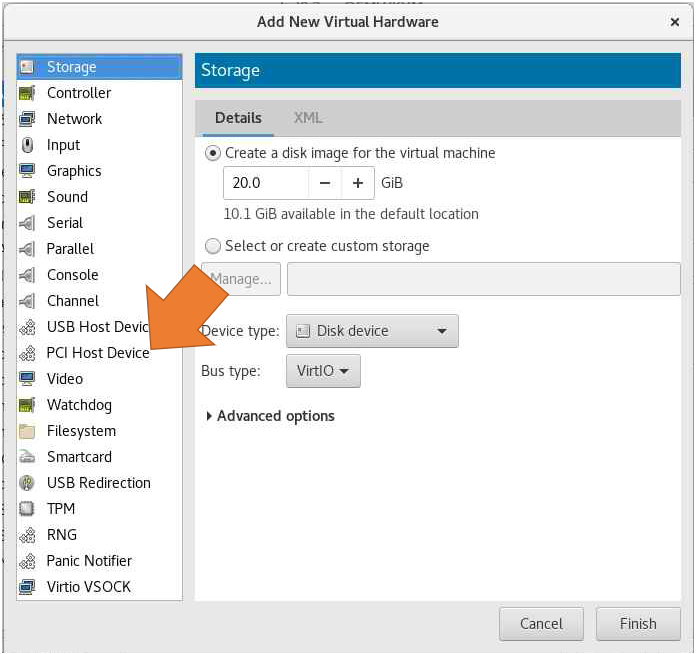Image resolution: width=697 pixels, height=654 pixels.
Task: Switch to the XML tab
Action: pyautogui.click(x=308, y=118)
